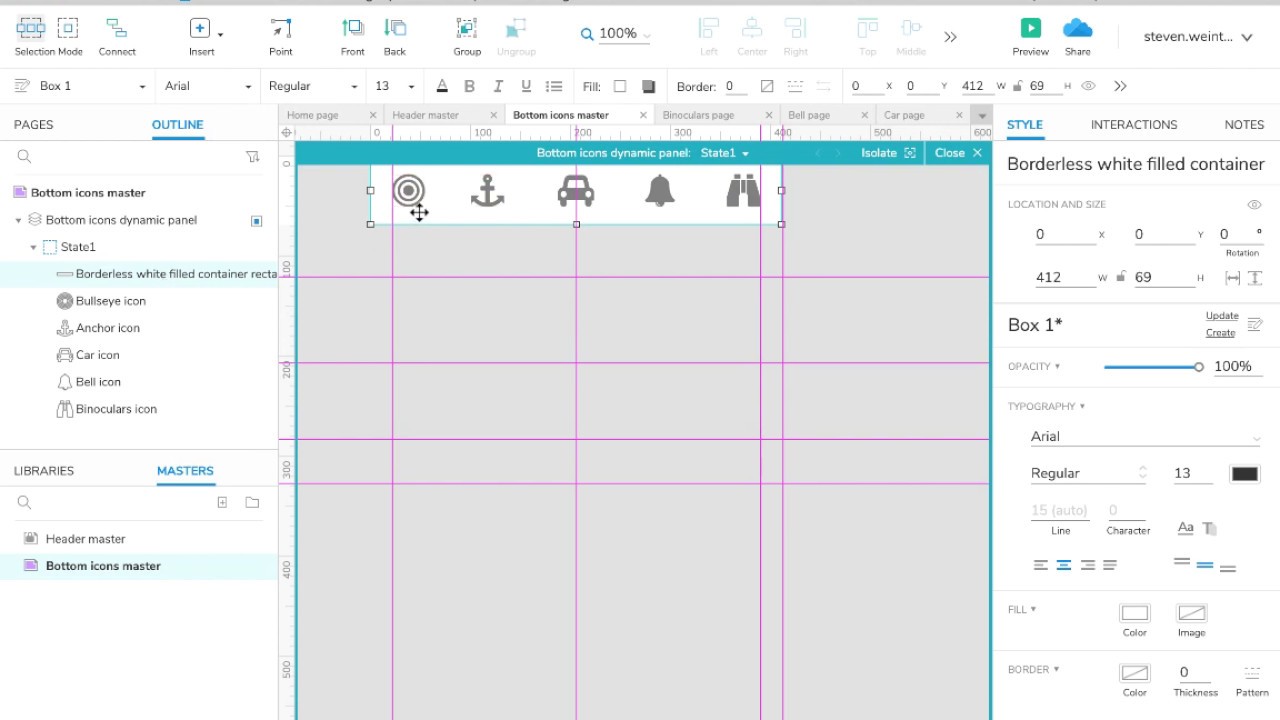Viewport: 1280px width, 720px height.
Task: Toggle aspect ratio lock in toolbar
Action: click(1018, 86)
